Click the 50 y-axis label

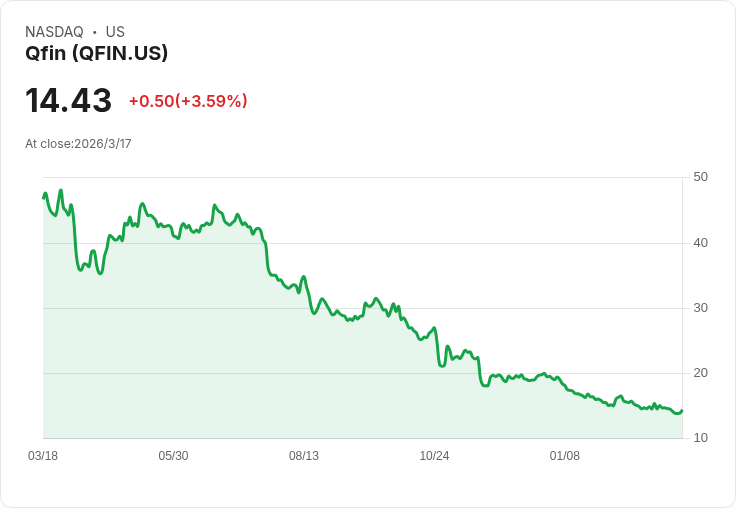point(700,177)
